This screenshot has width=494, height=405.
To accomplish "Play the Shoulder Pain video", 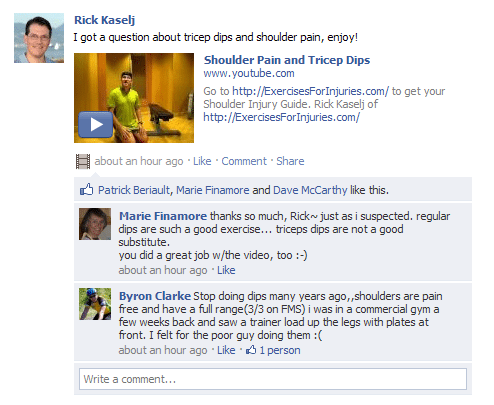I will [96, 125].
